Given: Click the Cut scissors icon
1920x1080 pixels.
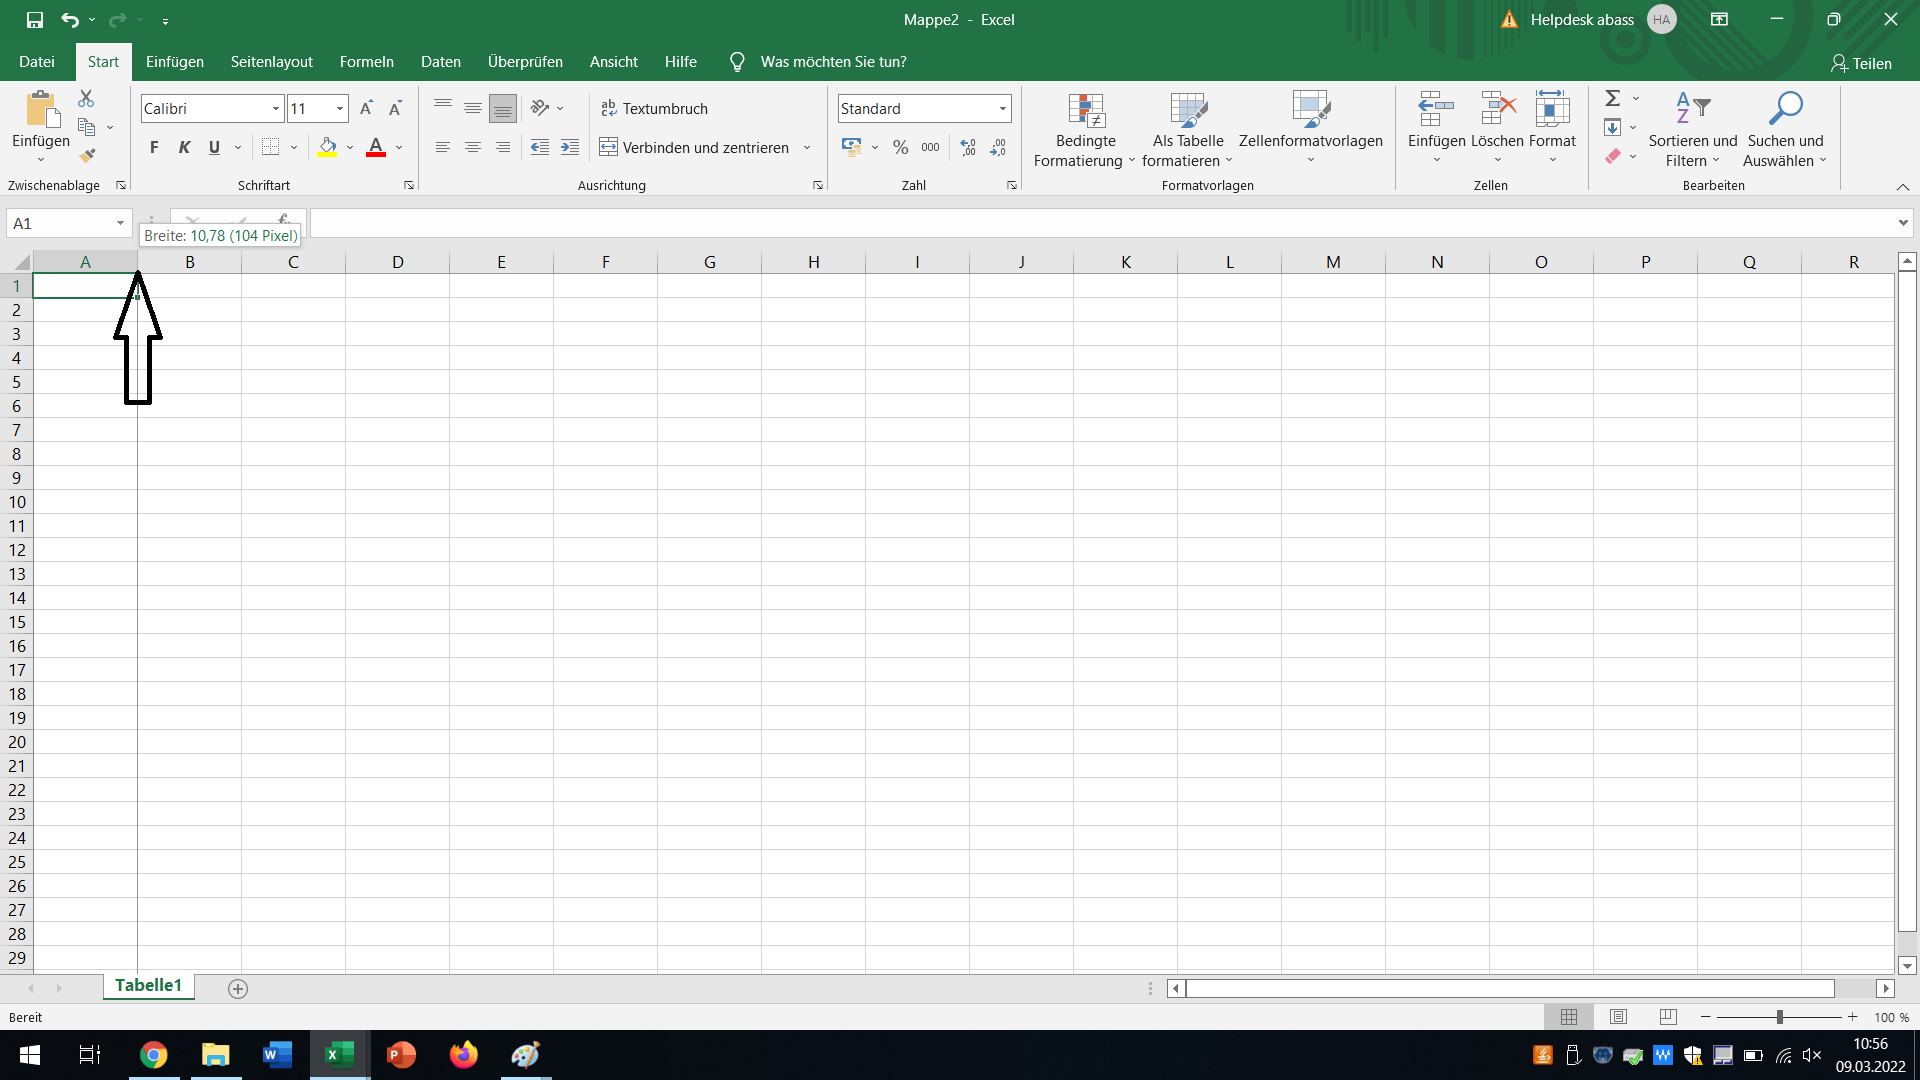Looking at the screenshot, I should click(86, 99).
